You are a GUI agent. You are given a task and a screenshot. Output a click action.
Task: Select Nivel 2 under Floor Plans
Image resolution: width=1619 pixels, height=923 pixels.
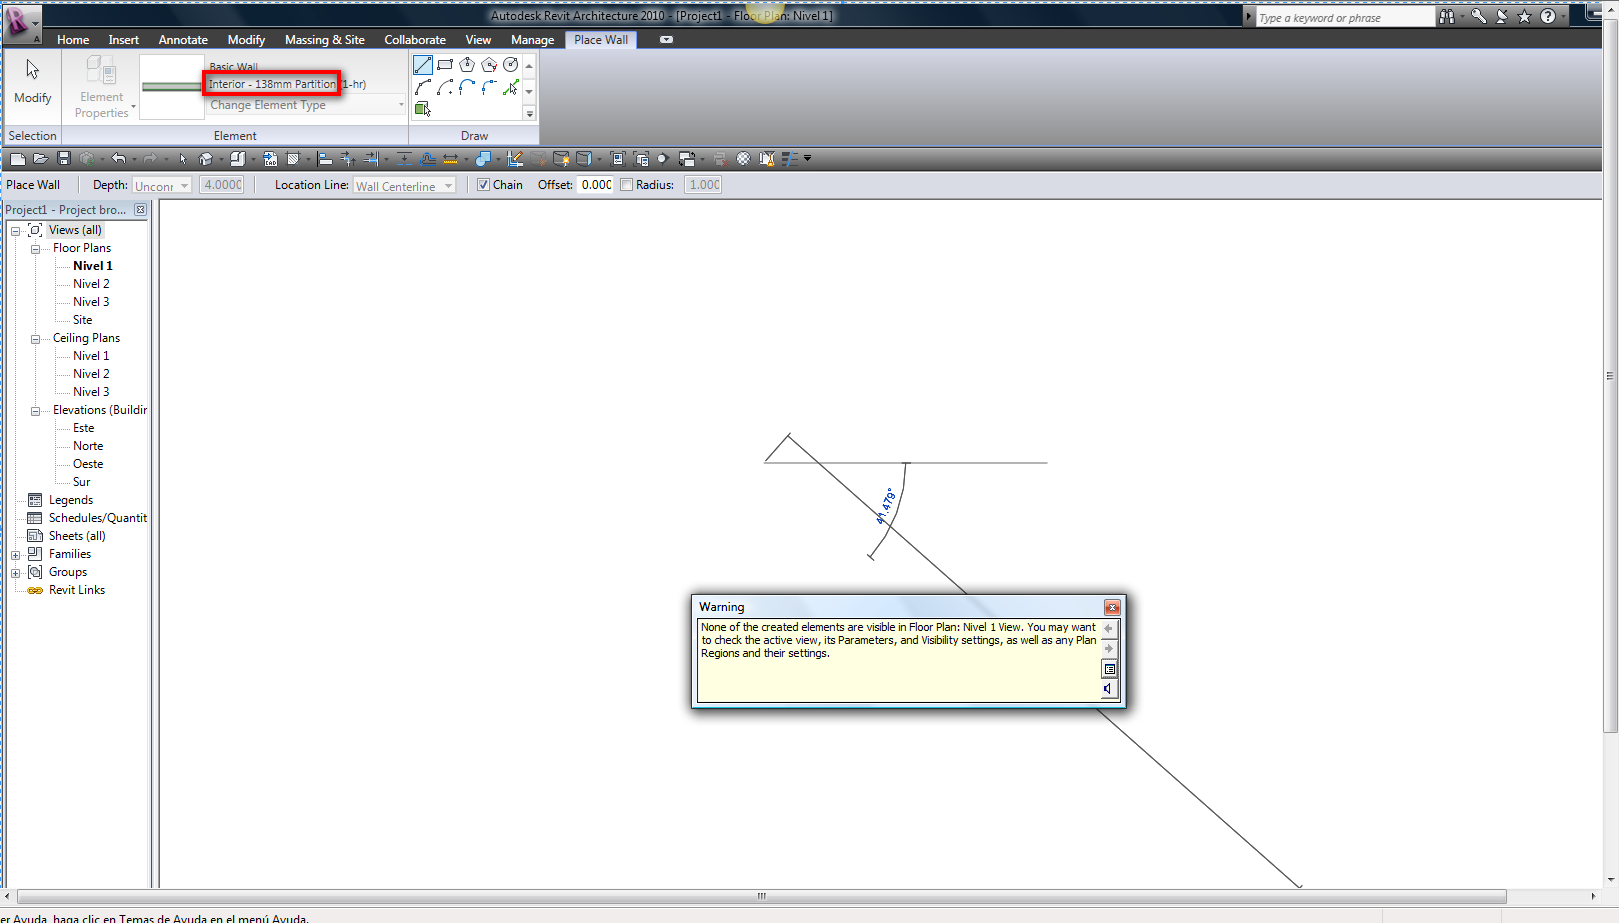[x=91, y=284]
